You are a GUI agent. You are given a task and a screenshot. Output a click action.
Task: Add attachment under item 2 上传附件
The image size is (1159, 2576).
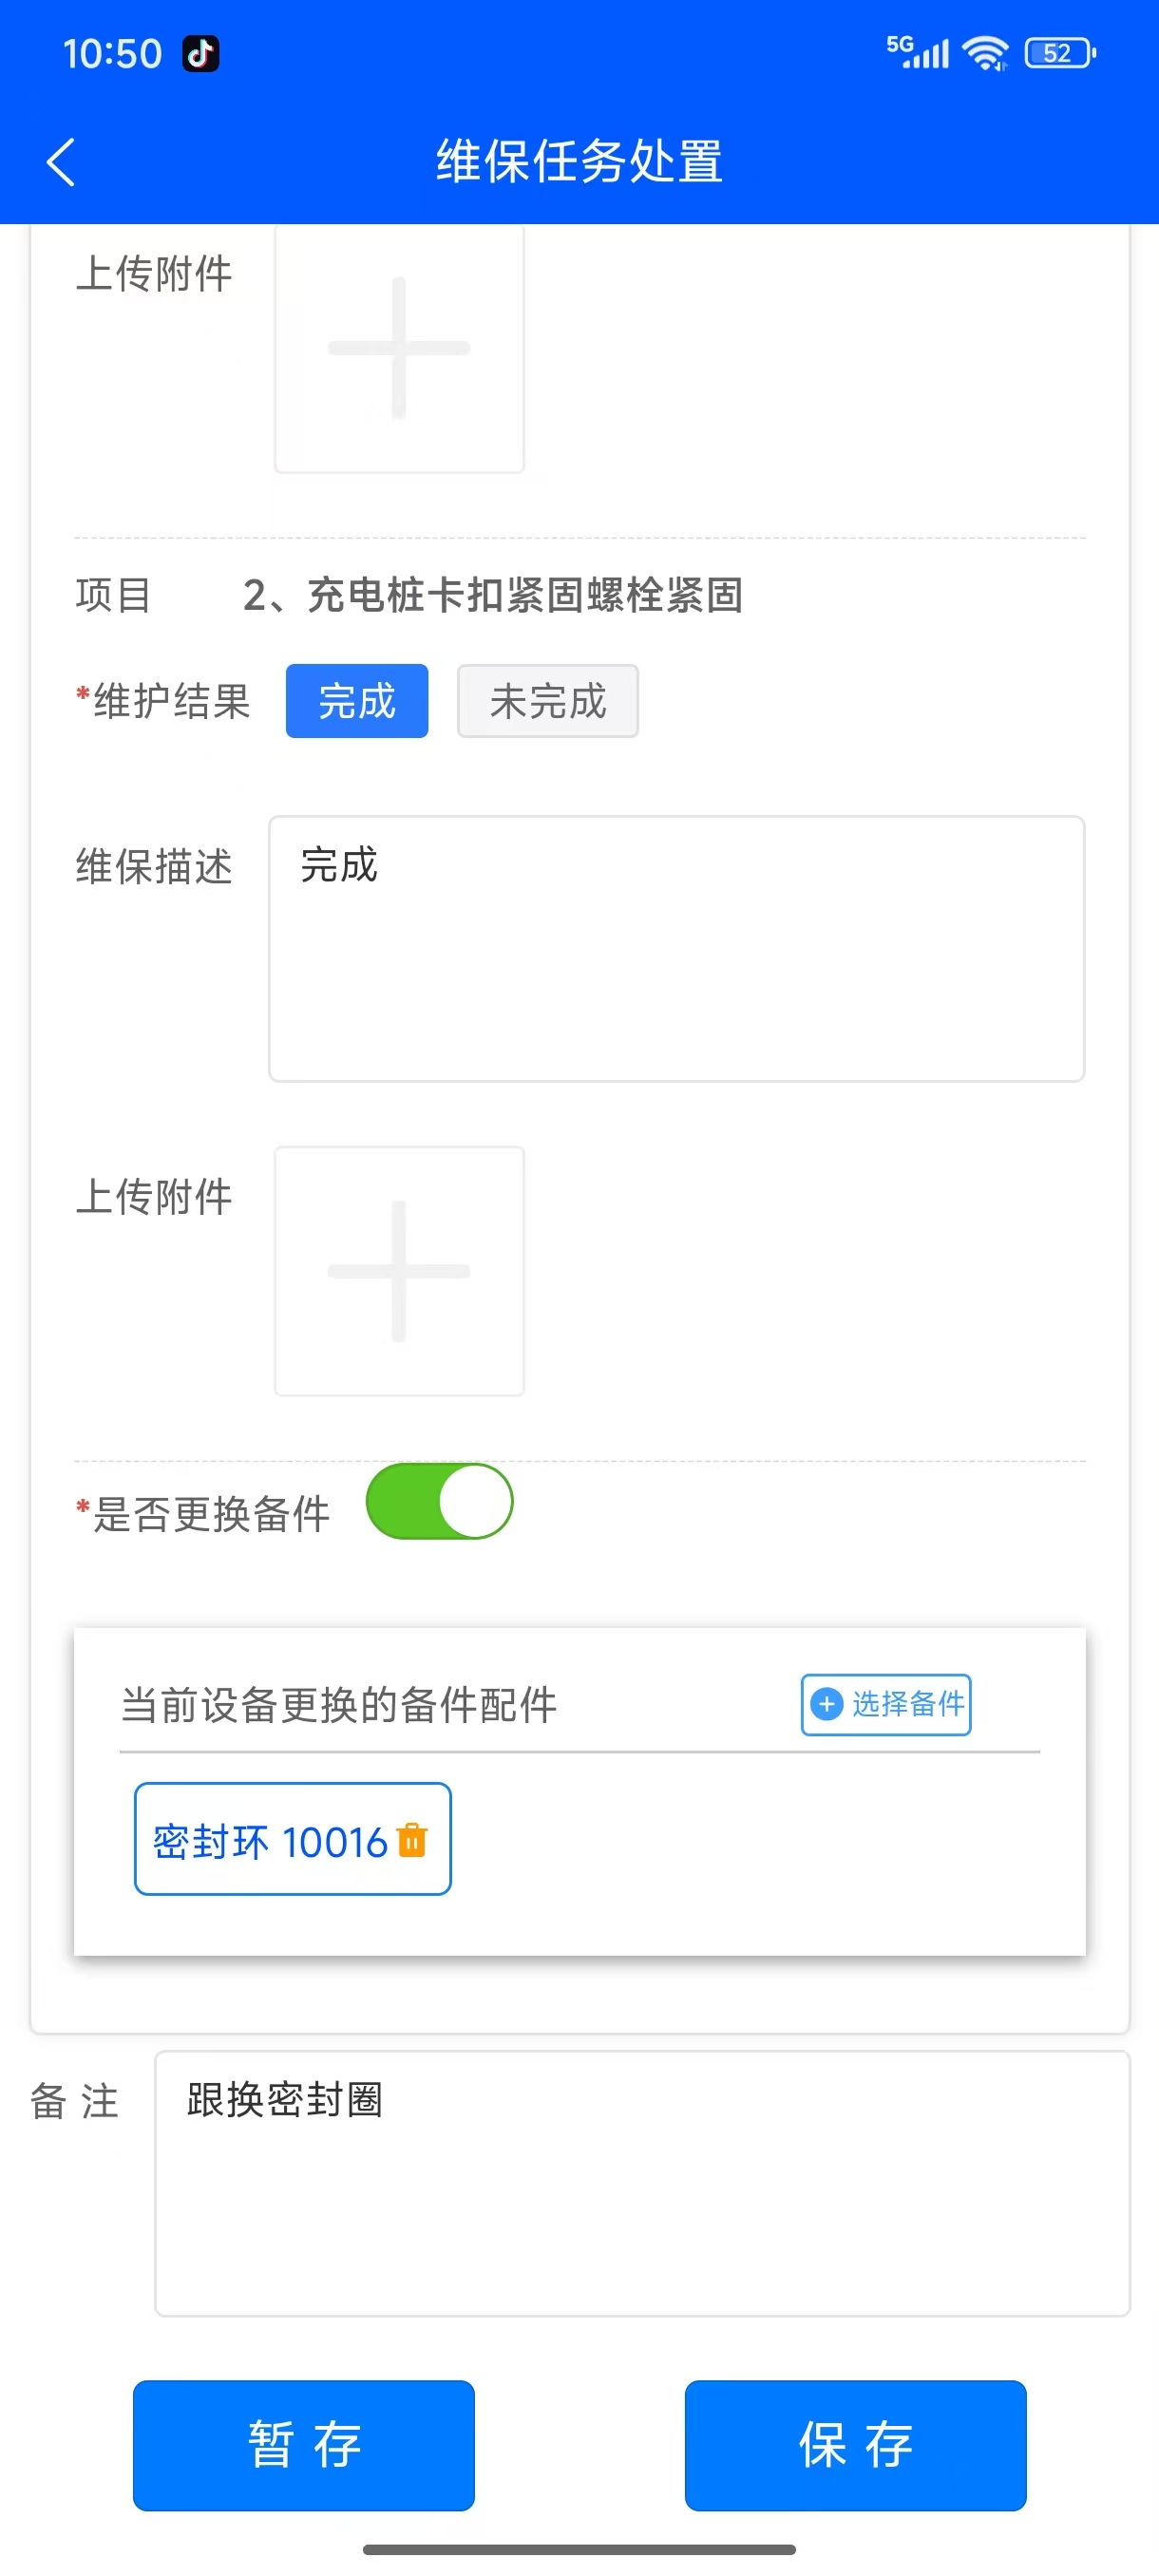coord(399,1271)
